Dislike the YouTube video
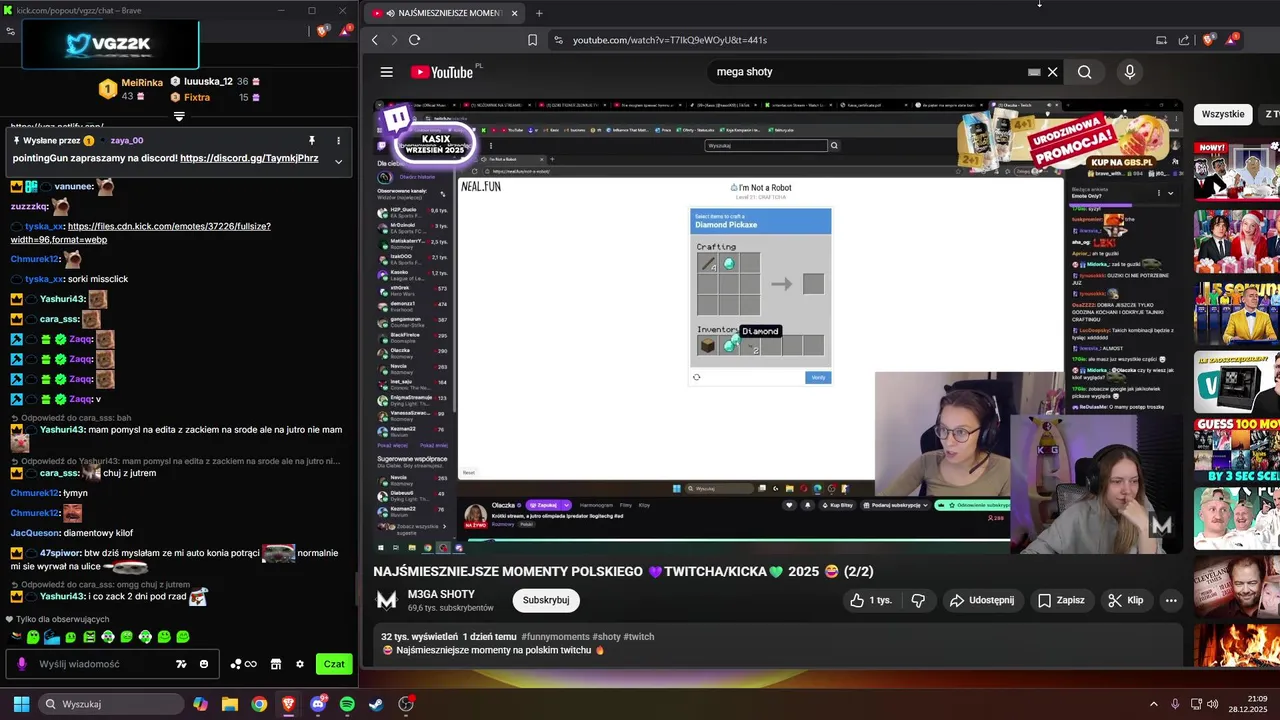The height and width of the screenshot is (720, 1280). coord(918,600)
